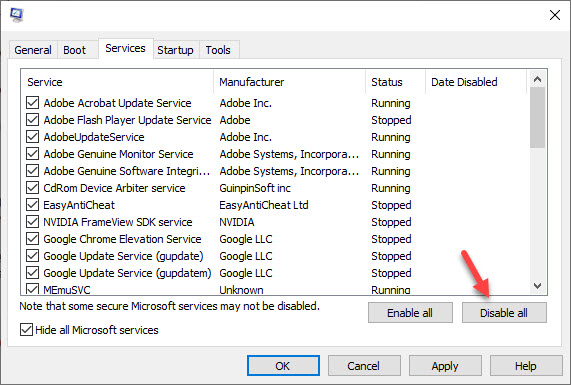
Task: Uncheck Adobe Acrobat Update Service checkbox
Action: coord(32,103)
